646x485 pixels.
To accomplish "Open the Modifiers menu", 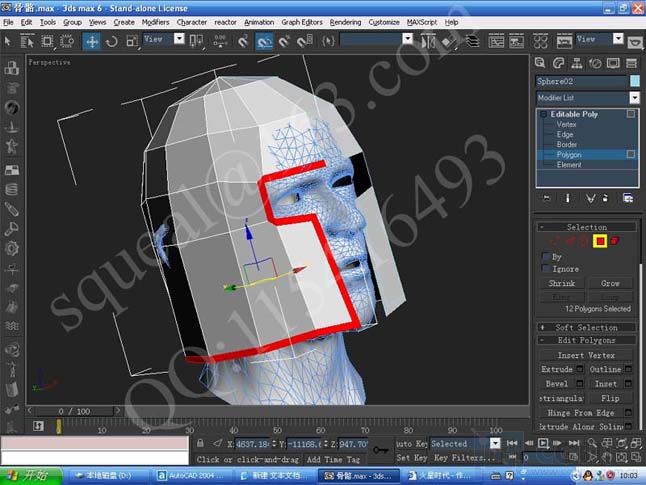I will (x=155, y=22).
